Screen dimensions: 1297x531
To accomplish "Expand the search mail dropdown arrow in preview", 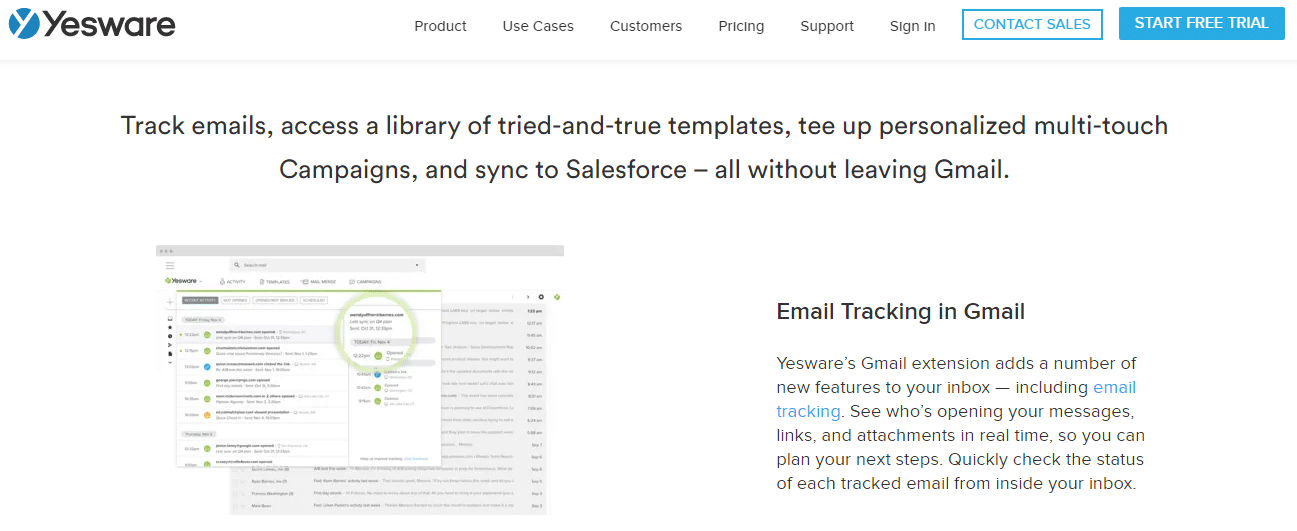I will coord(417,265).
